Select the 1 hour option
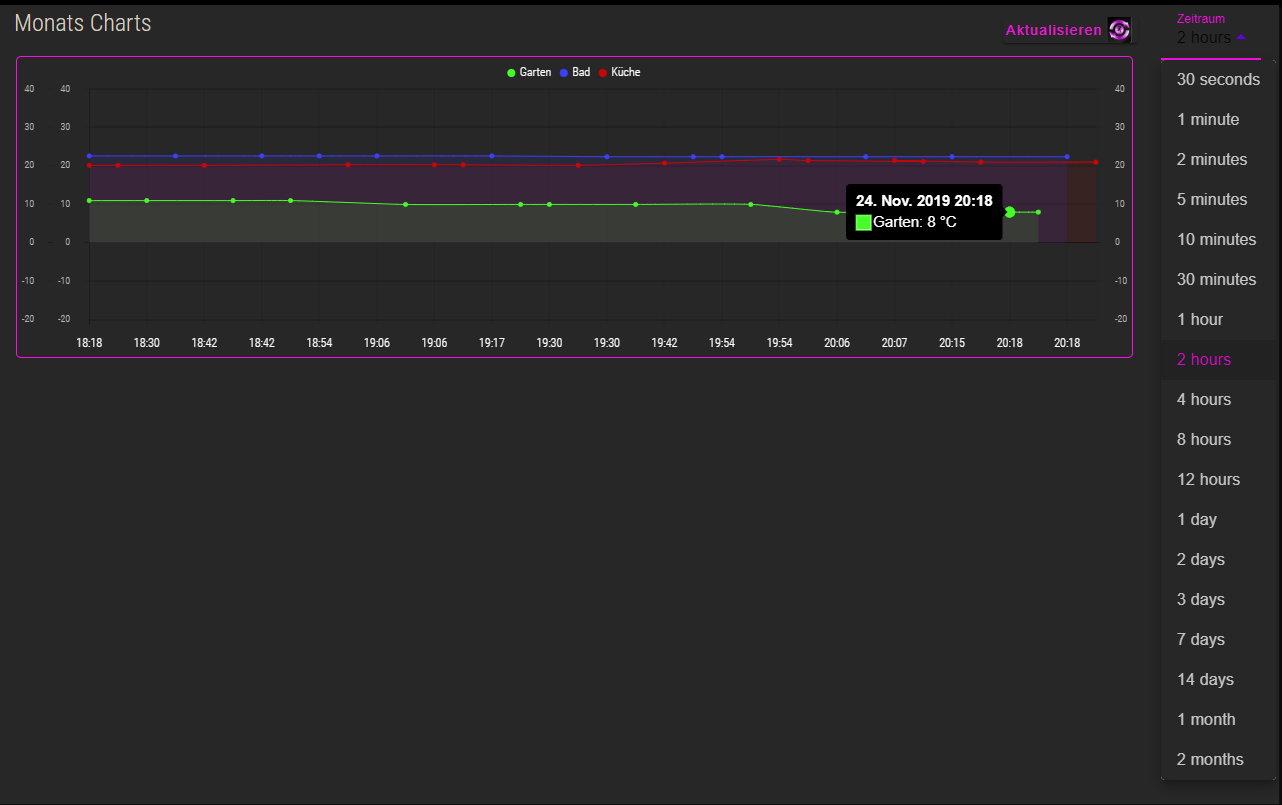The image size is (1282, 805). tap(1218, 319)
